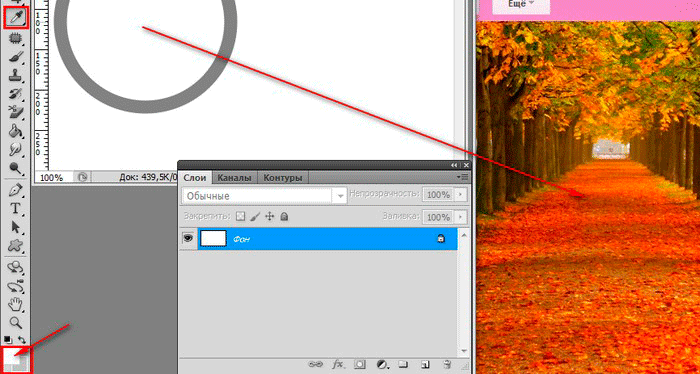Screen dimensions: 700x374
Task: Pick the Hand tool
Action: (16, 304)
